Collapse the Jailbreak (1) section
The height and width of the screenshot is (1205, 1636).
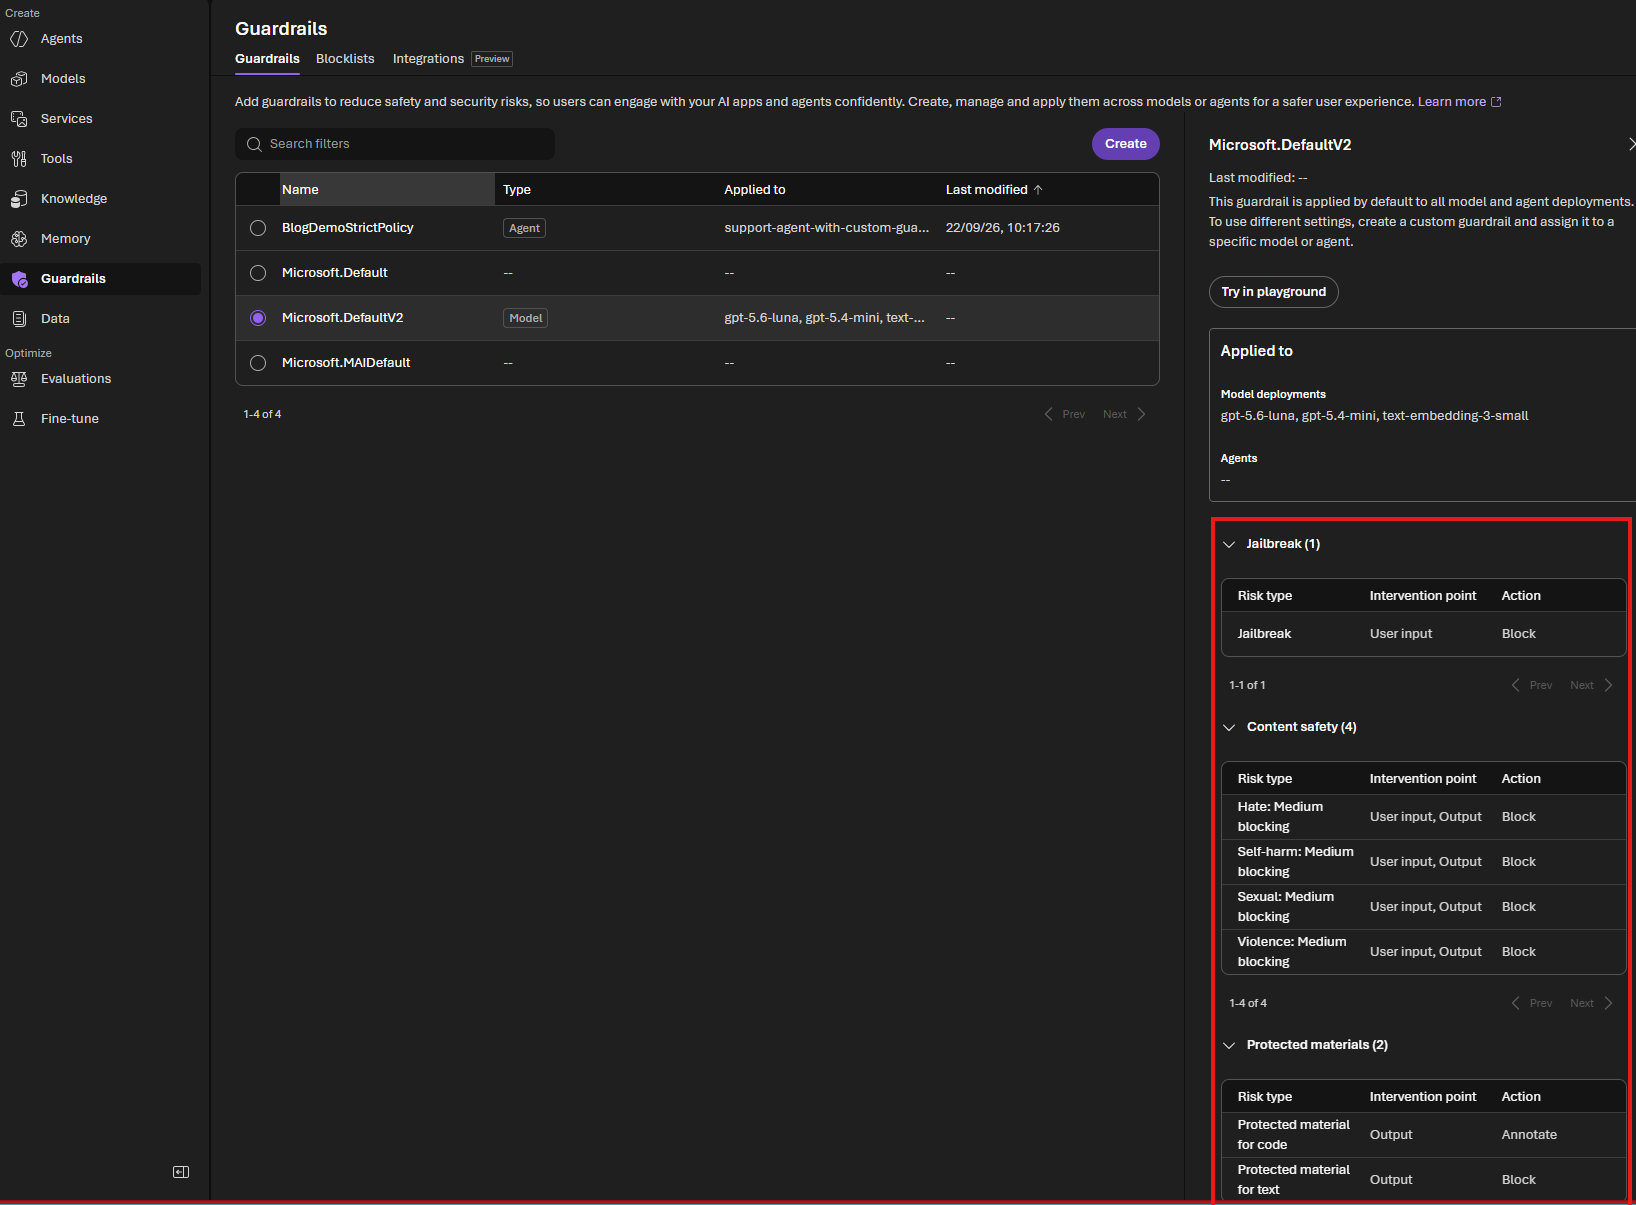[x=1229, y=545]
